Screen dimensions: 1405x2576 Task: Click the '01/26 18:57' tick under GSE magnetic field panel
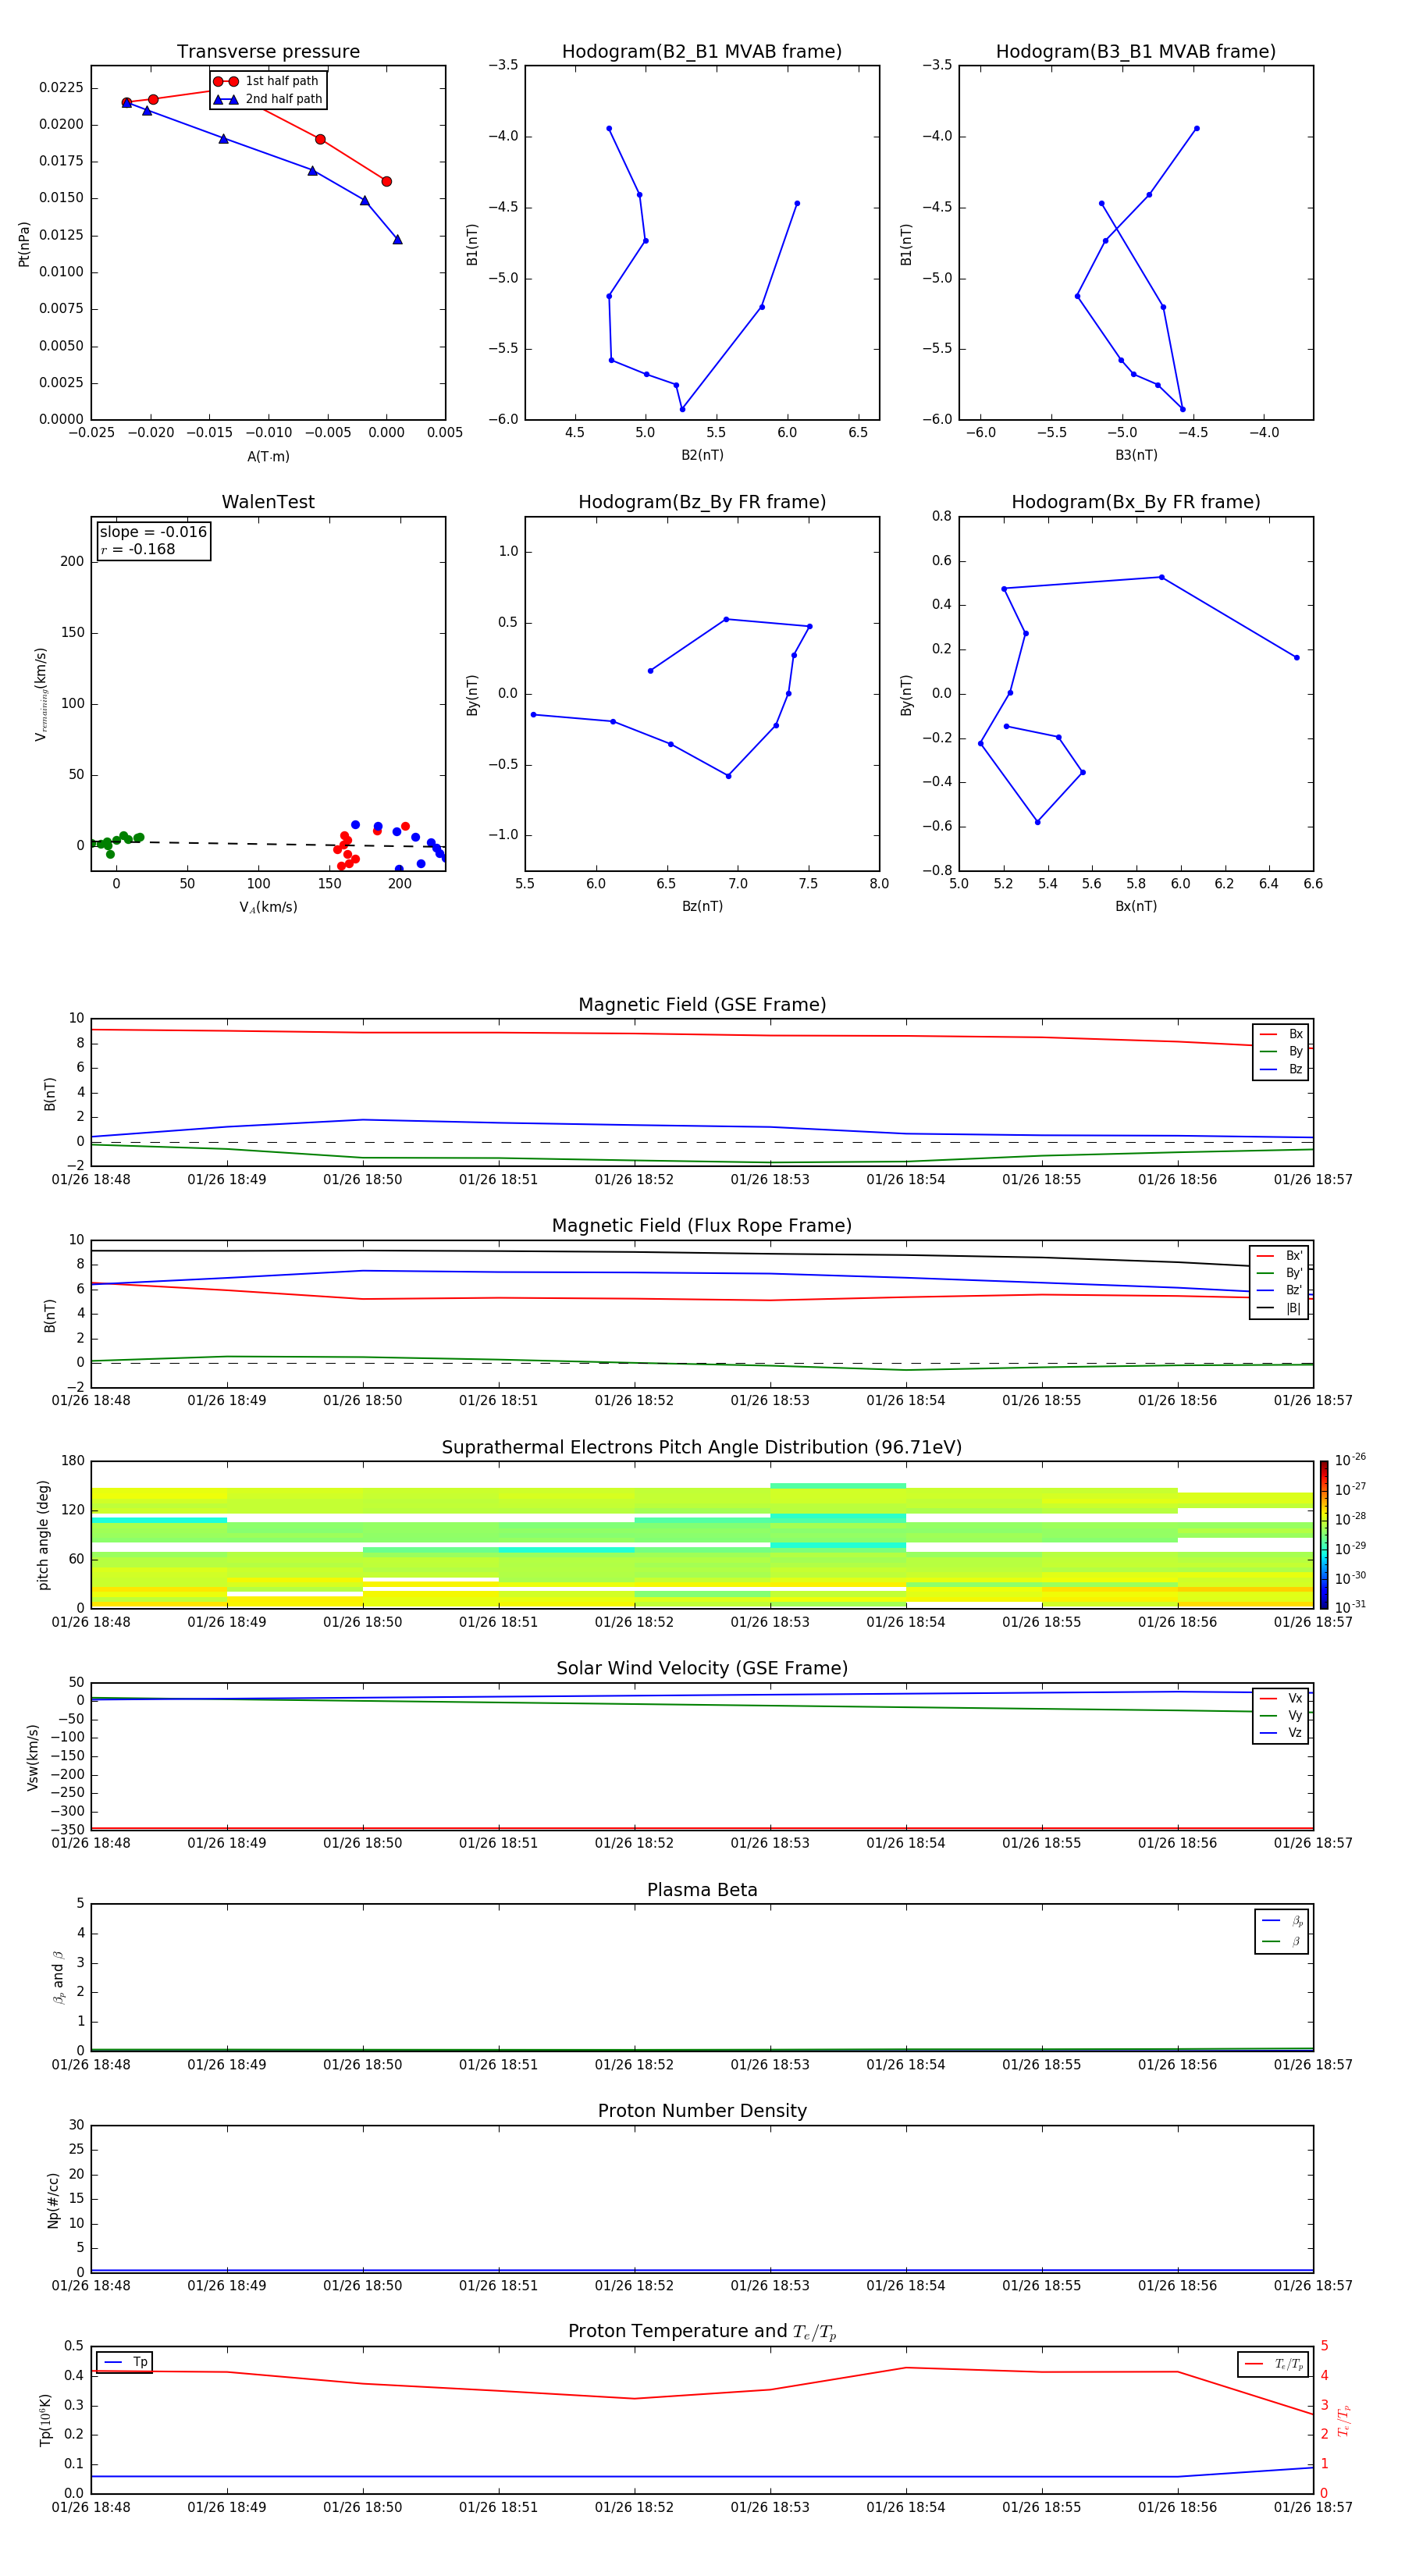coord(1313,1180)
